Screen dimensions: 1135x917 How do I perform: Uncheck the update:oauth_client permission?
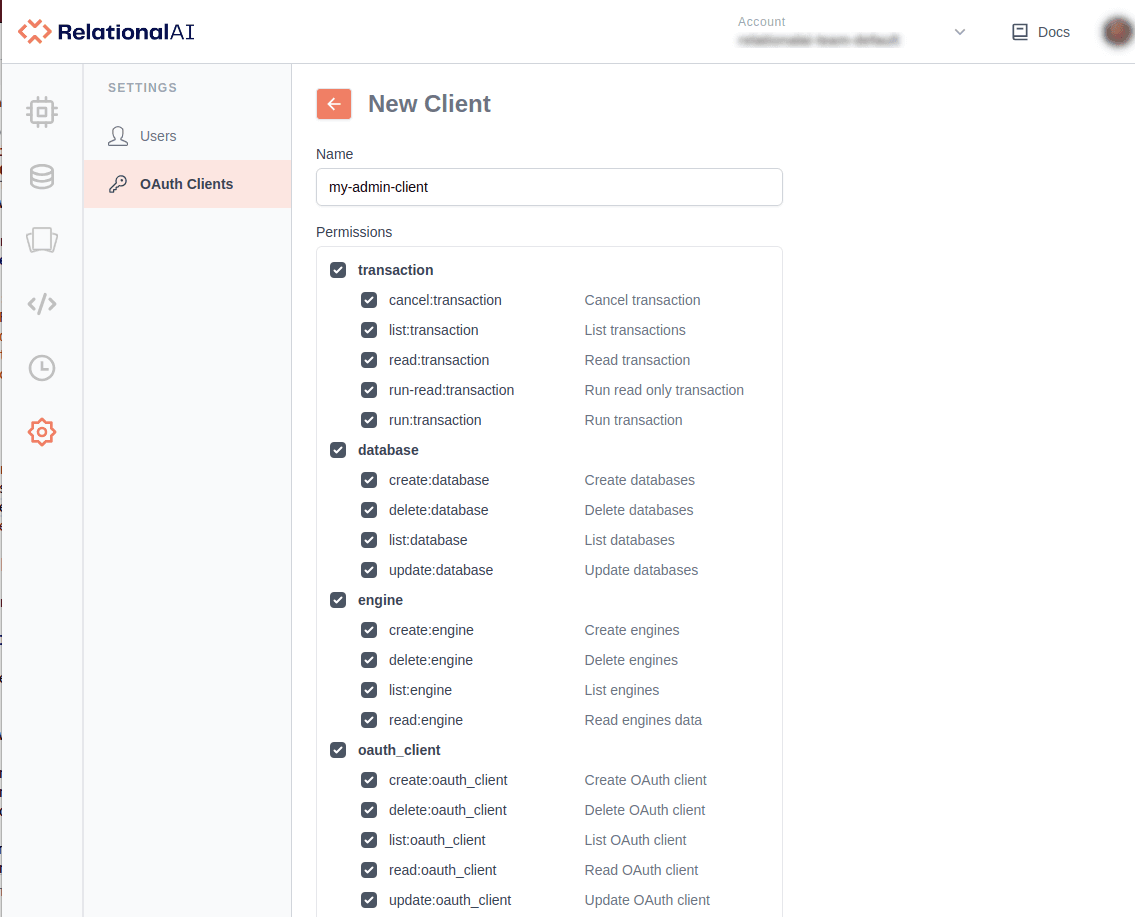point(369,900)
